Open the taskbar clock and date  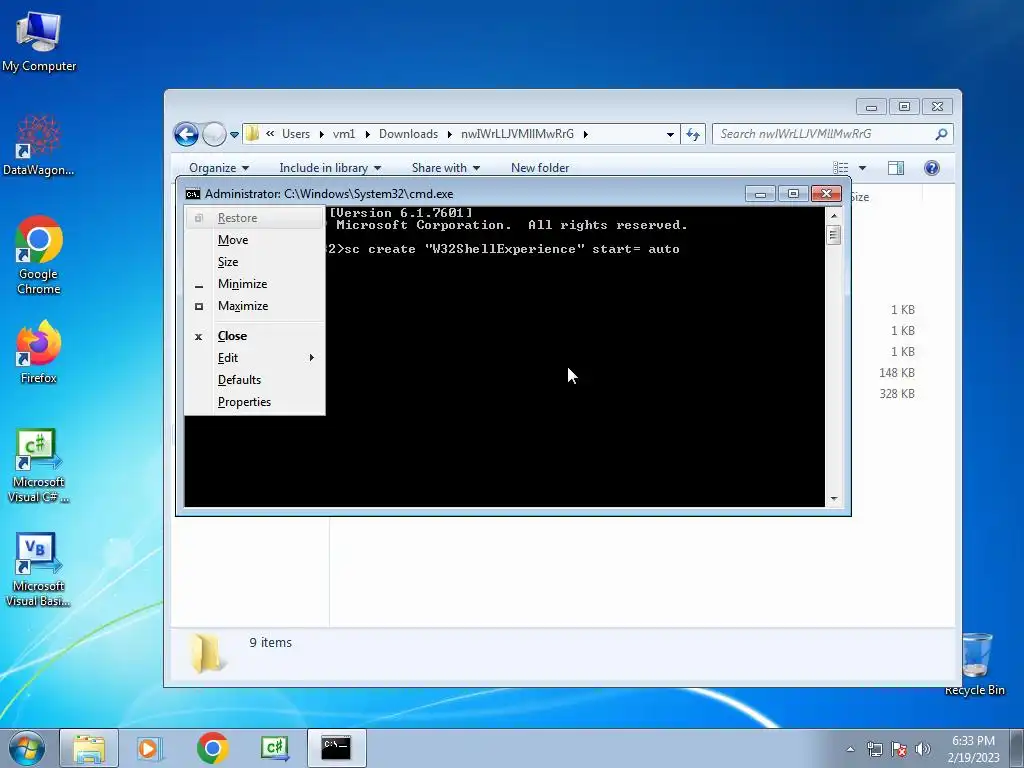[x=973, y=749]
